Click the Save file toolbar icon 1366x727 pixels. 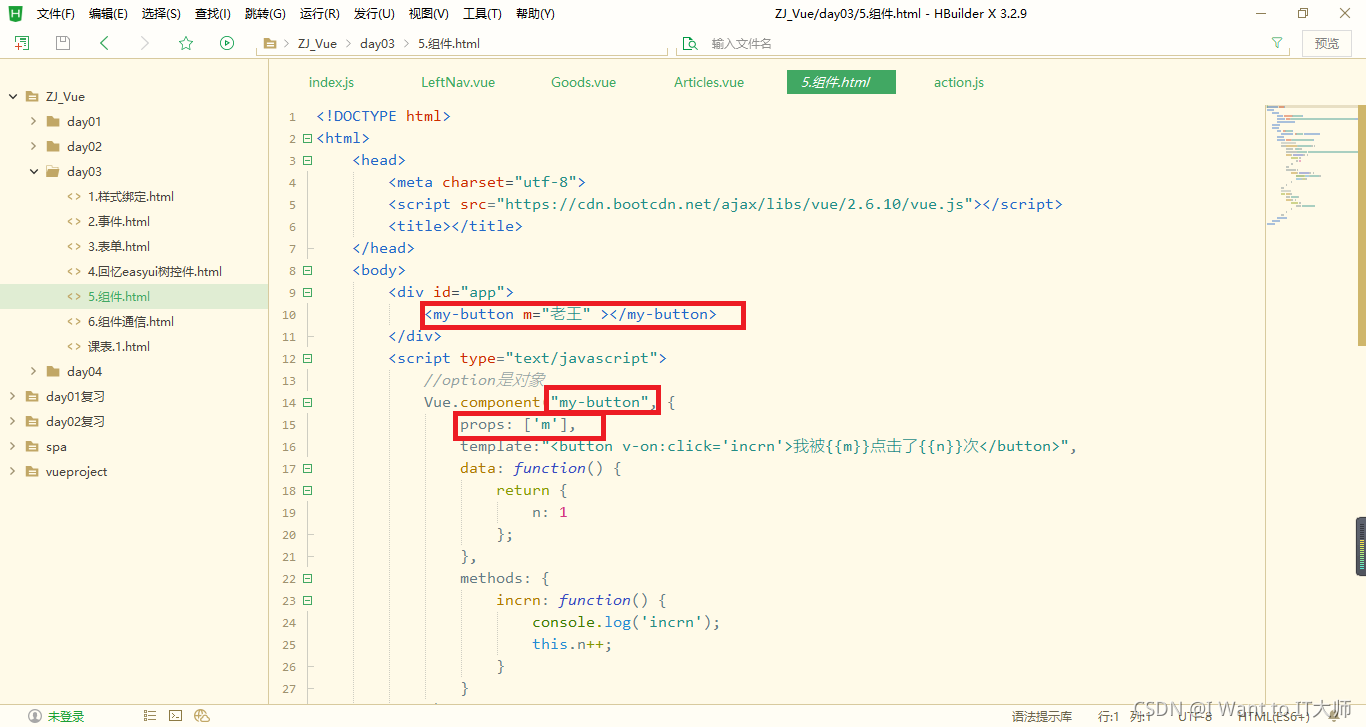point(63,43)
